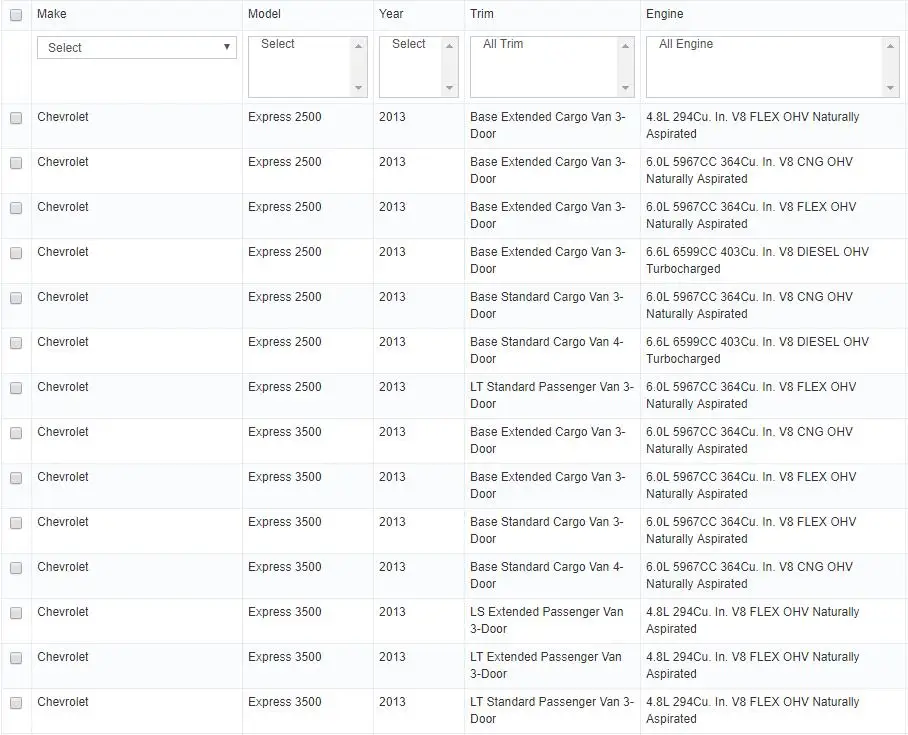Click 6.0L CNG engine, Express 3500 4-Door row
Image resolution: width=908 pixels, height=735 pixels.
749,575
